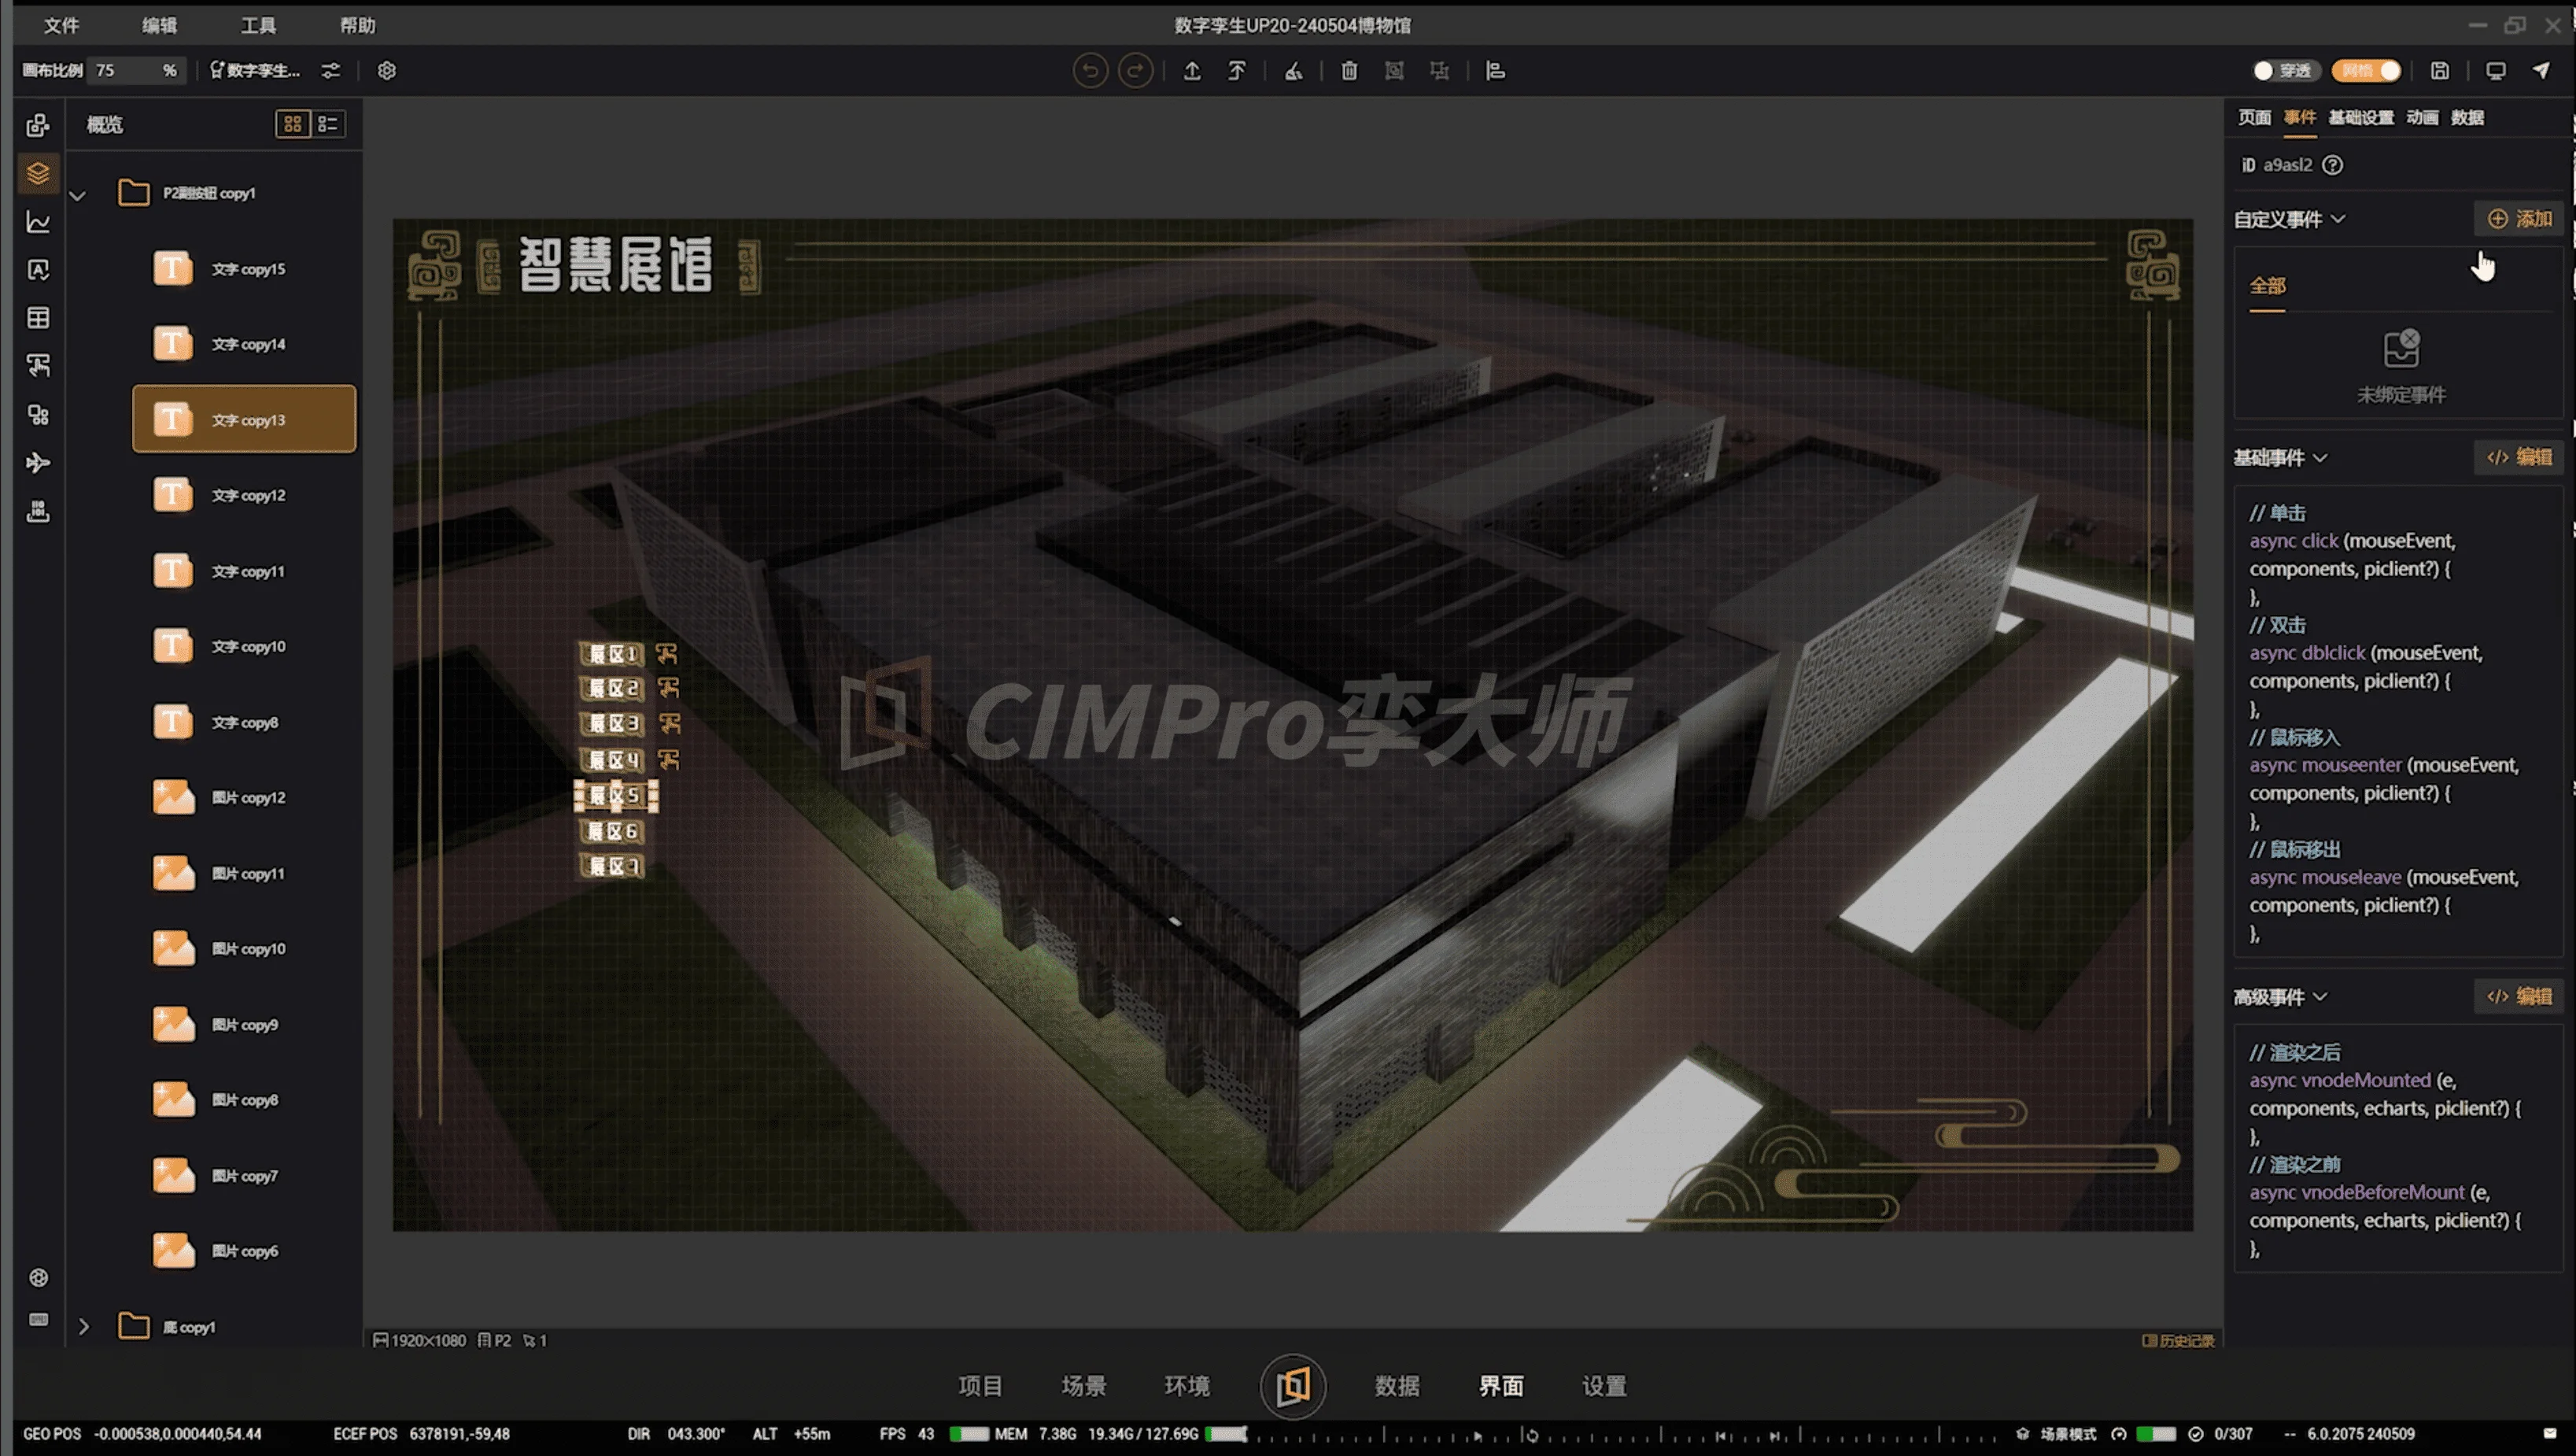This screenshot has height=1456, width=2576.
Task: Open the chart components sidebar icon
Action: (38, 222)
